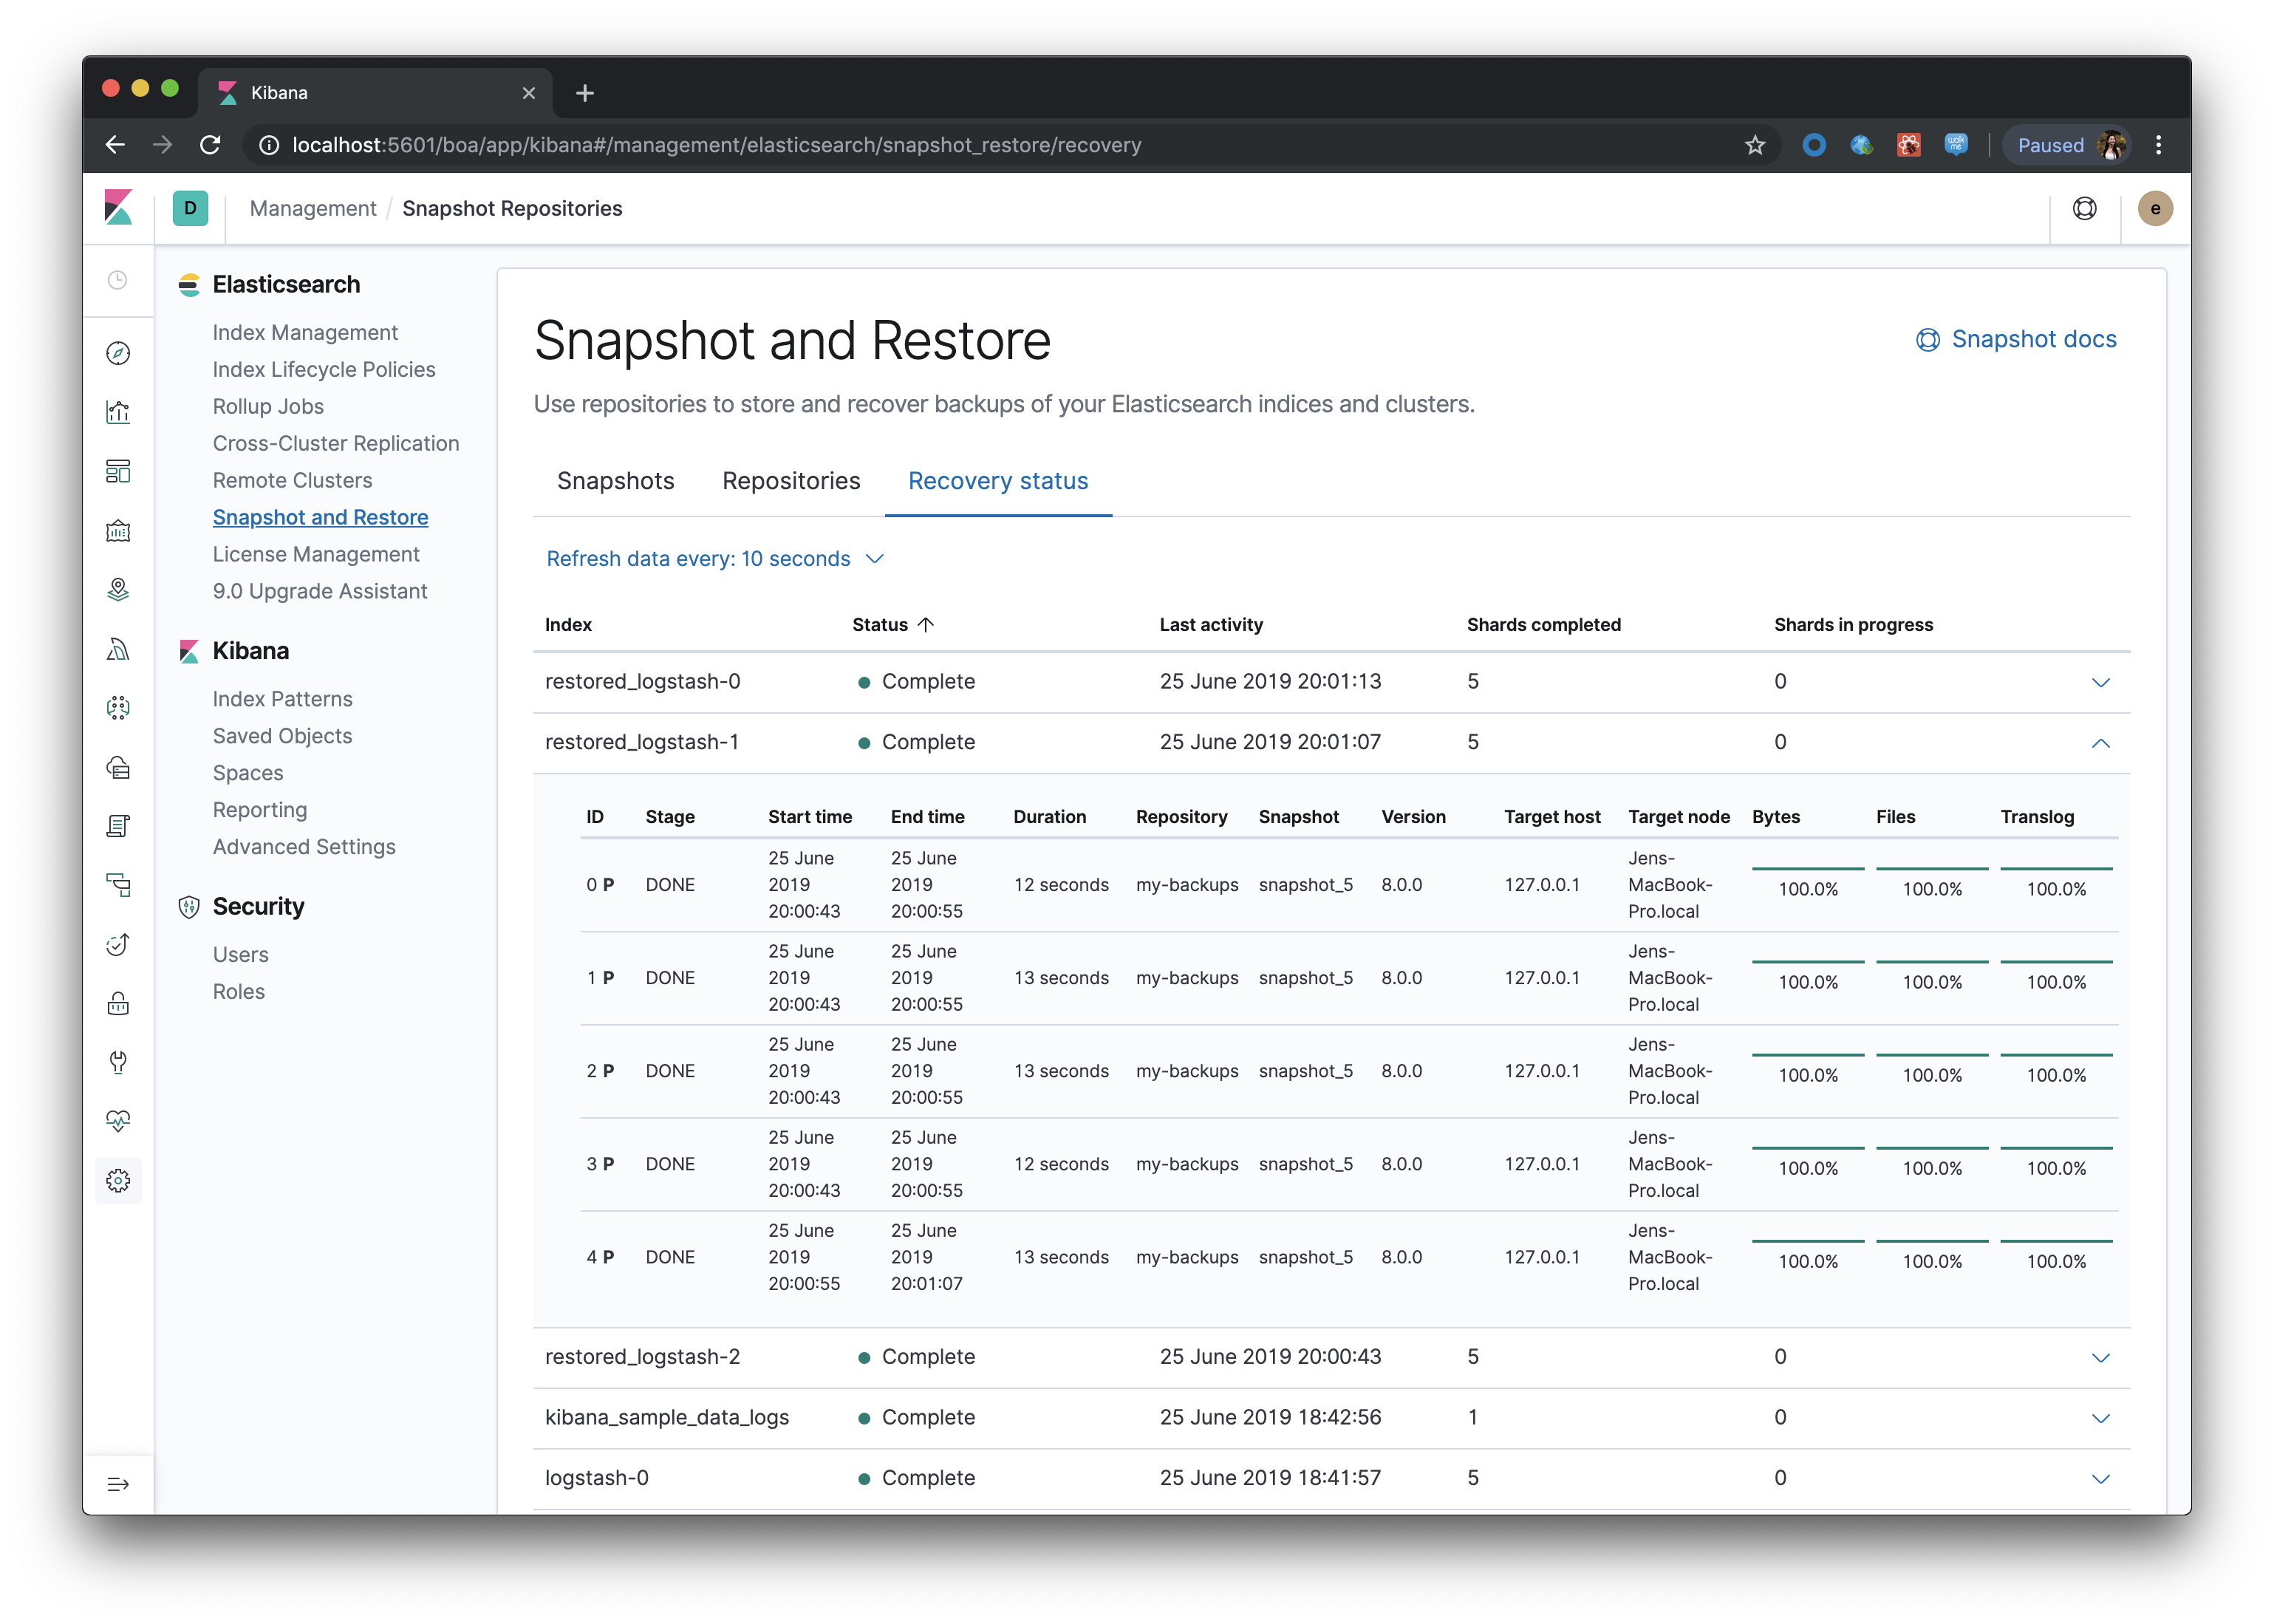
Task: Click the Bytes progress bar for shard 0
Action: pos(1807,869)
